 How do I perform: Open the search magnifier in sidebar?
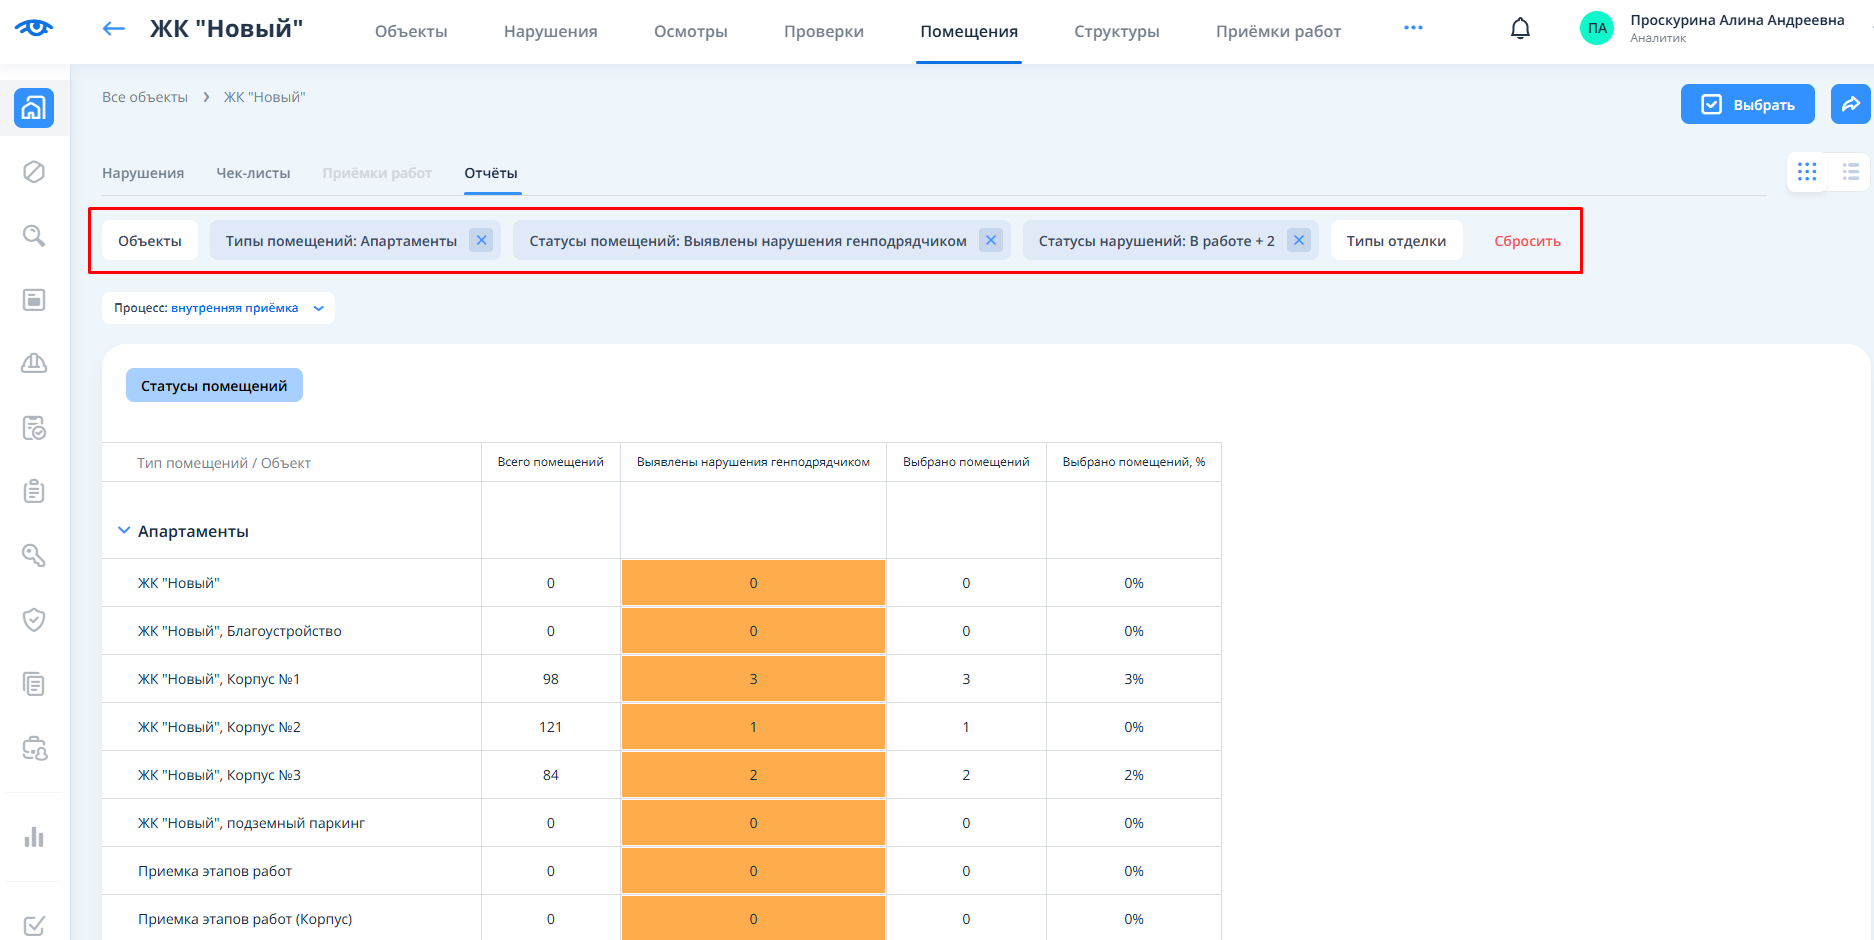click(x=34, y=236)
